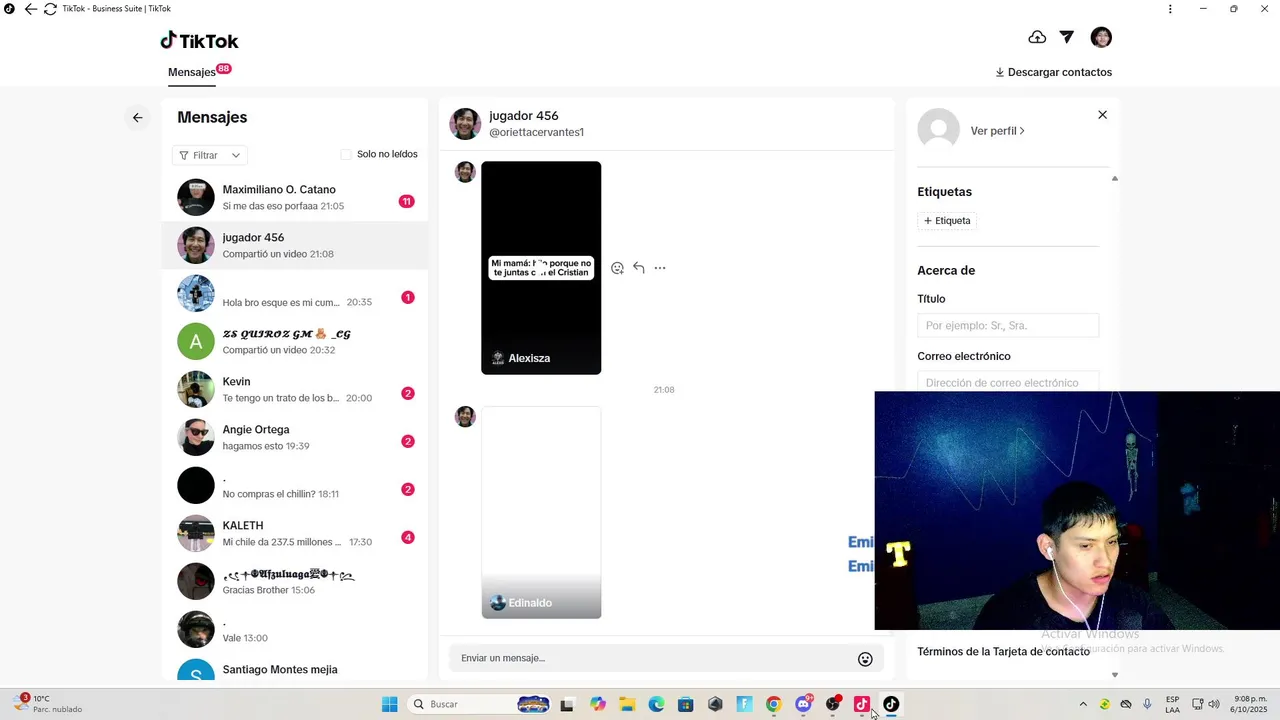Screen dimensions: 1280x720
Task: Open the 10°C weather widget
Action: (48, 704)
